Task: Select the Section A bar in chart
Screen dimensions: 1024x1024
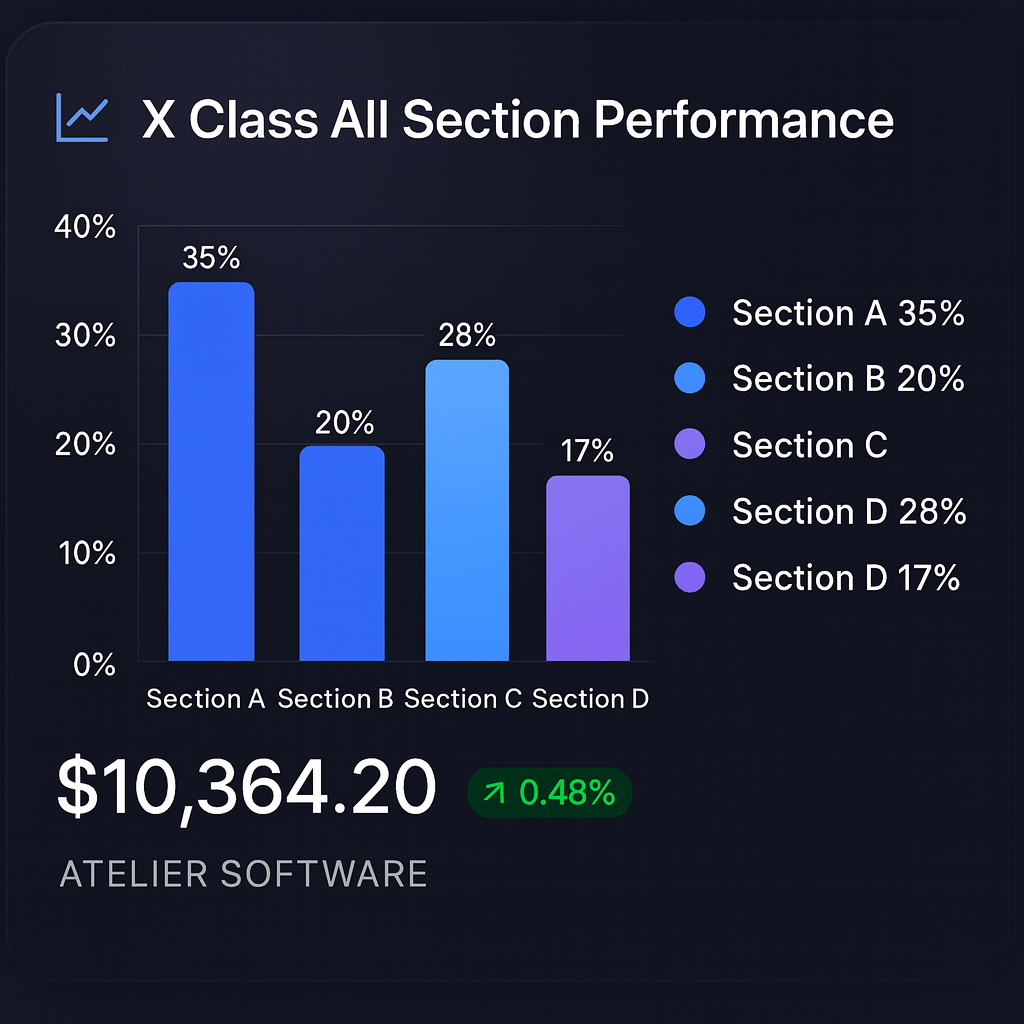Action: click(x=211, y=471)
